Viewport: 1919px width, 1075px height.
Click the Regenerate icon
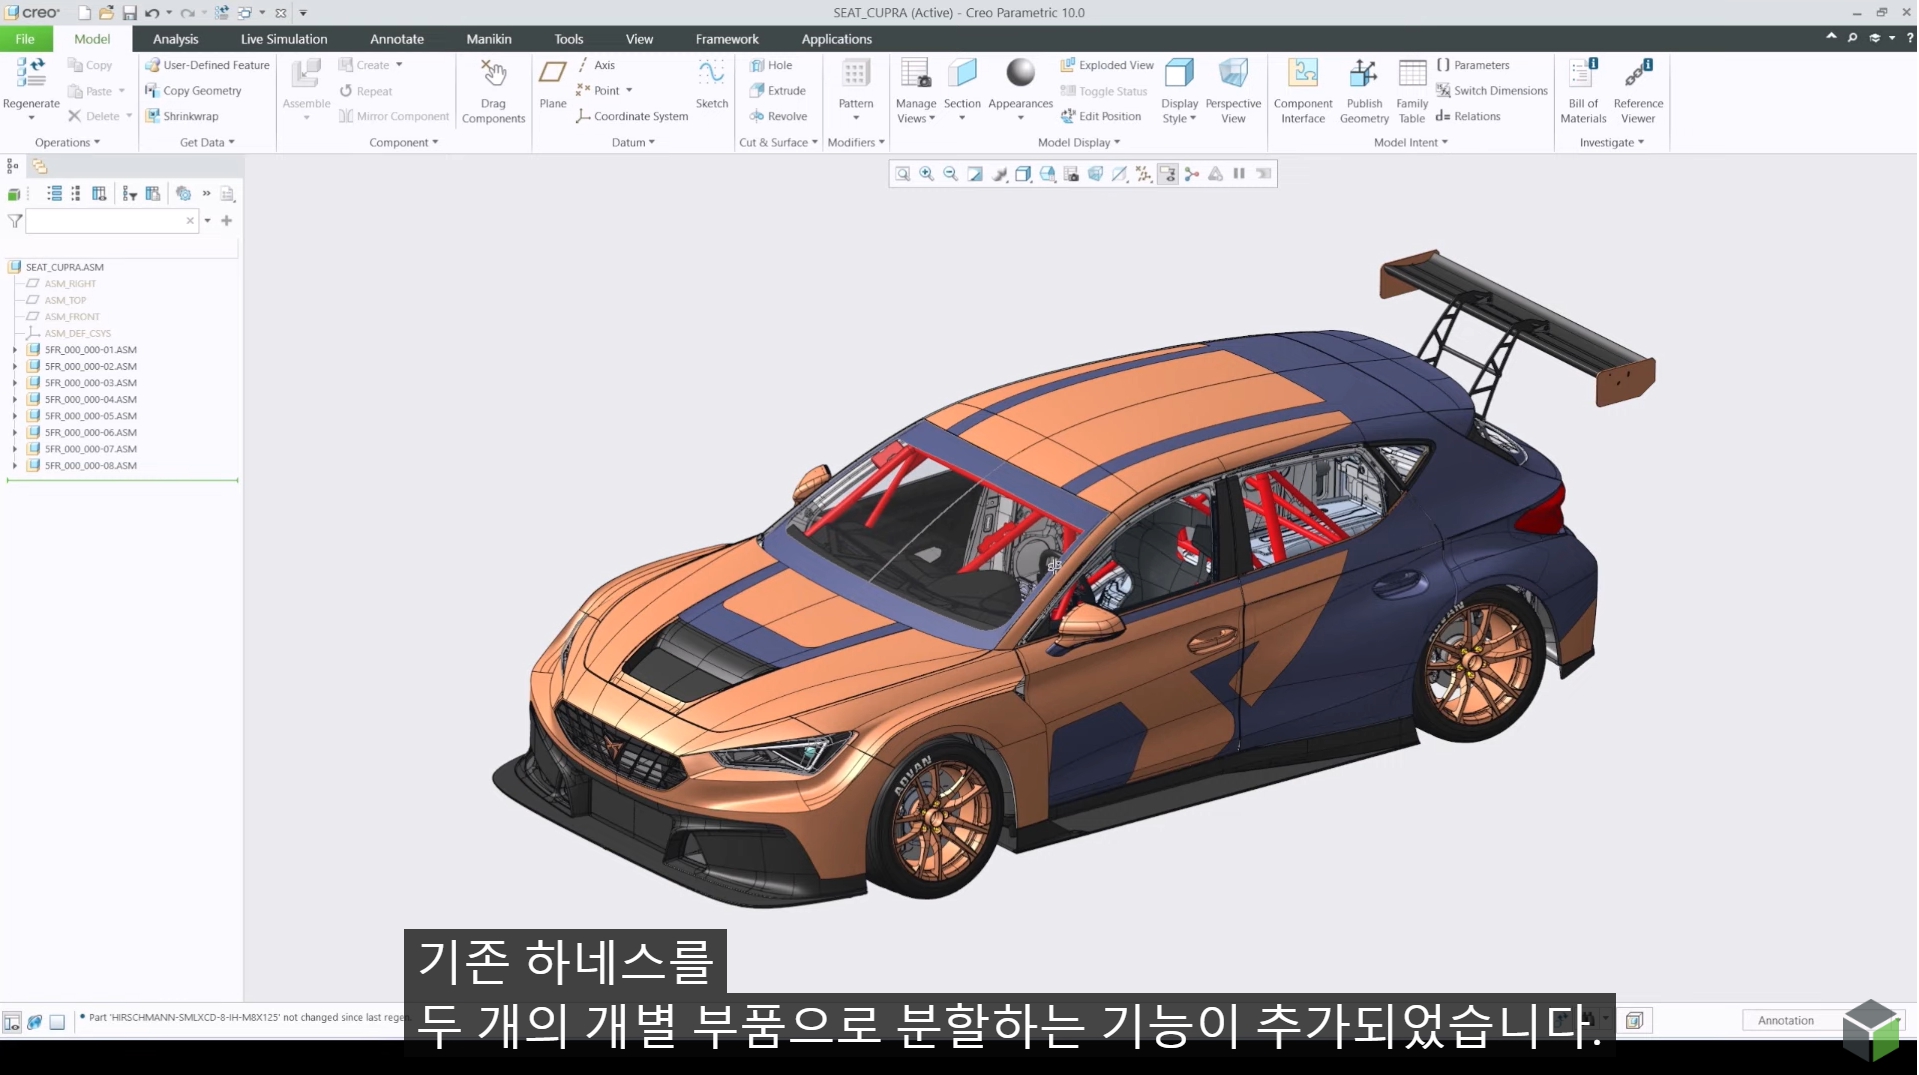(x=31, y=73)
